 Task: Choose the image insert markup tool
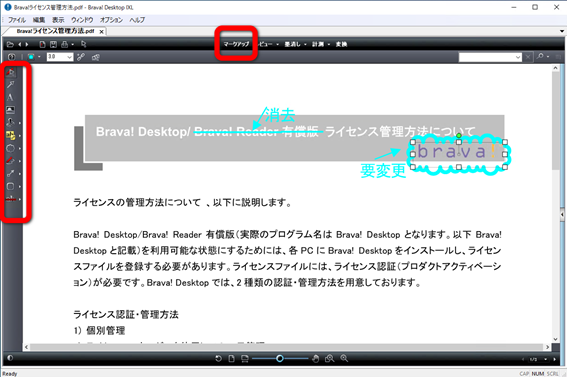tap(10, 110)
